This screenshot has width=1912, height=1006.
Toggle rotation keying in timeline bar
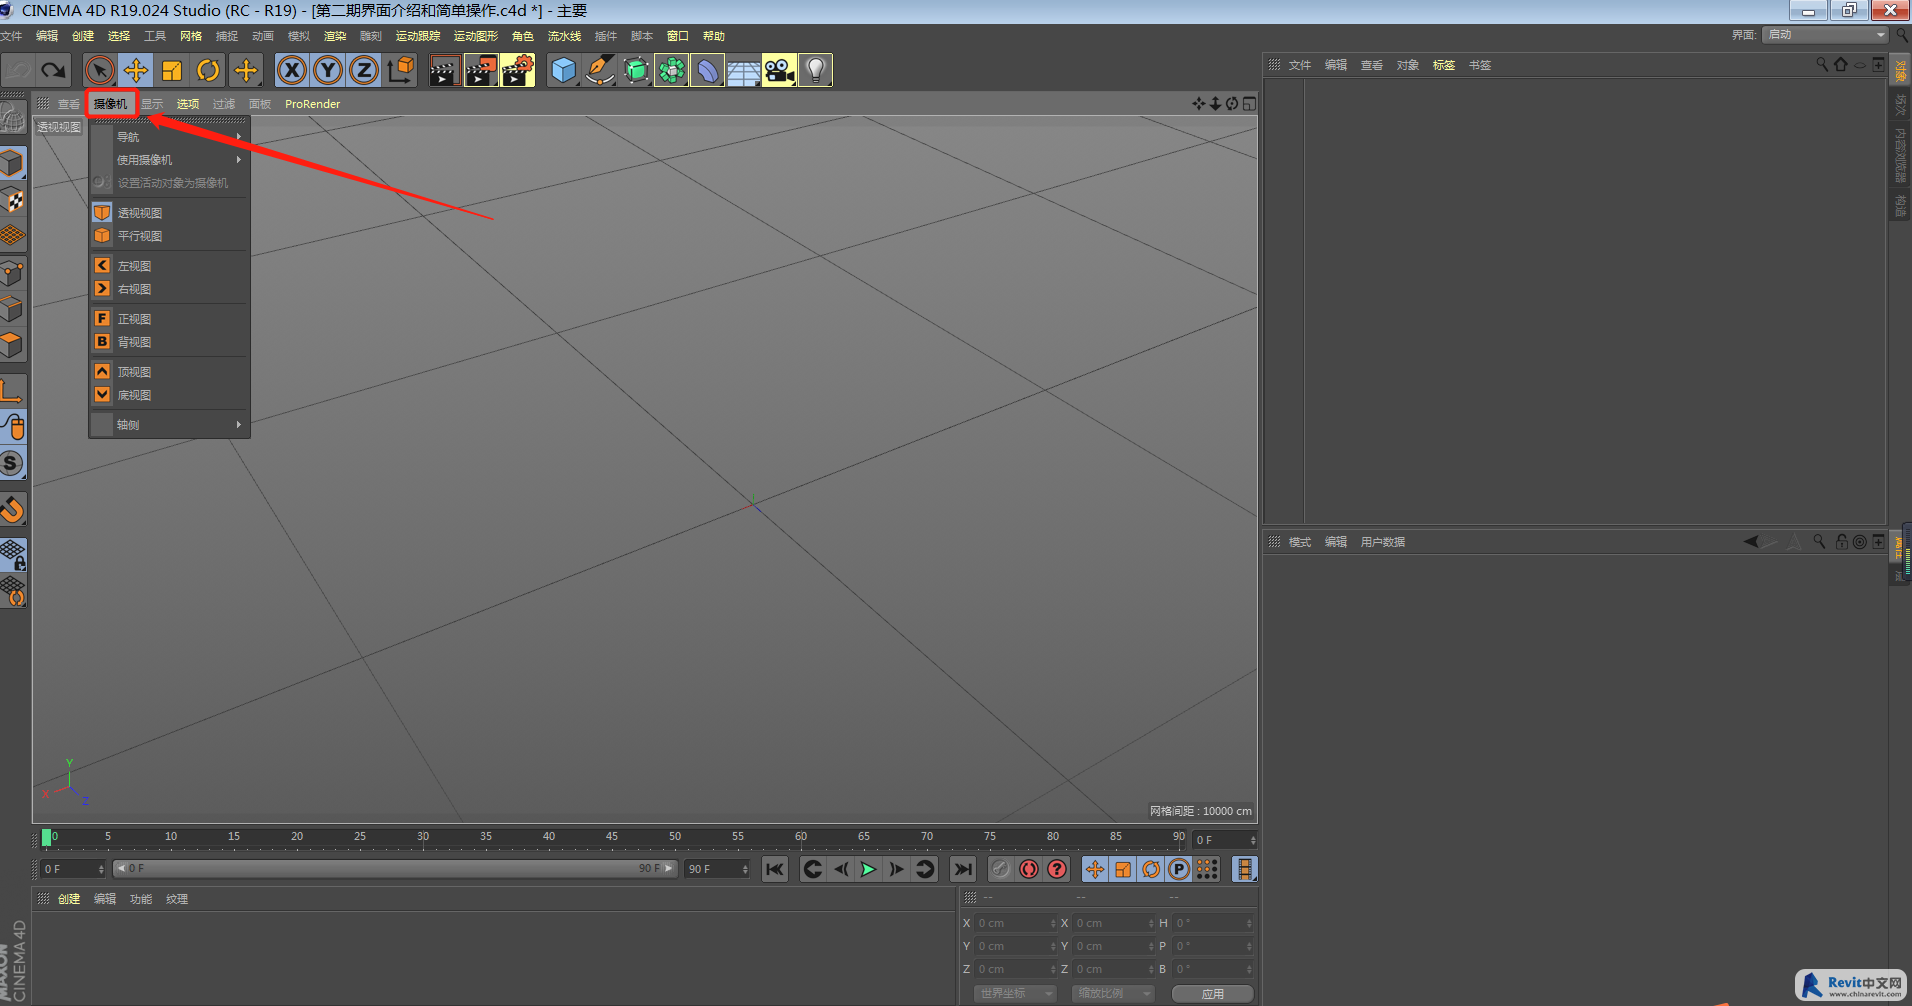click(x=1151, y=869)
